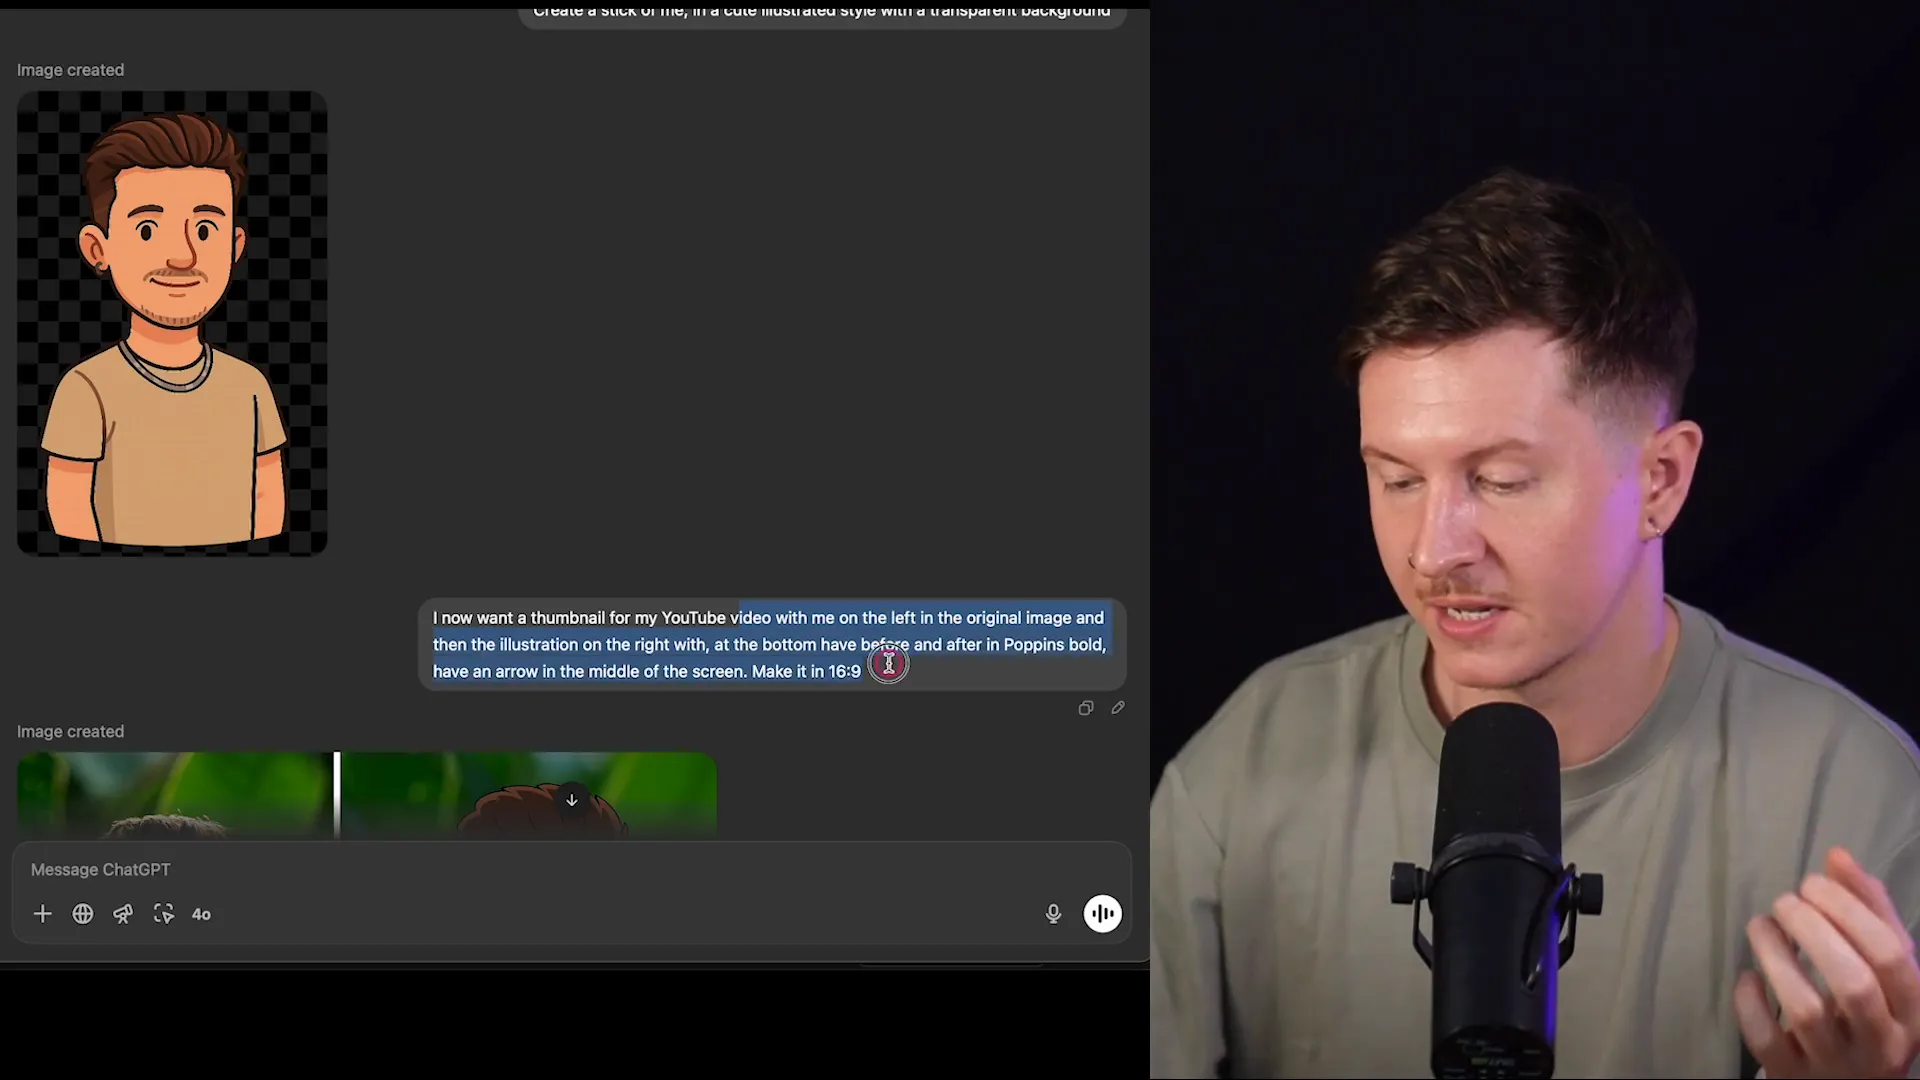The image size is (1920, 1080).
Task: Click the scroll-to-bottom arrow button
Action: pos(572,800)
